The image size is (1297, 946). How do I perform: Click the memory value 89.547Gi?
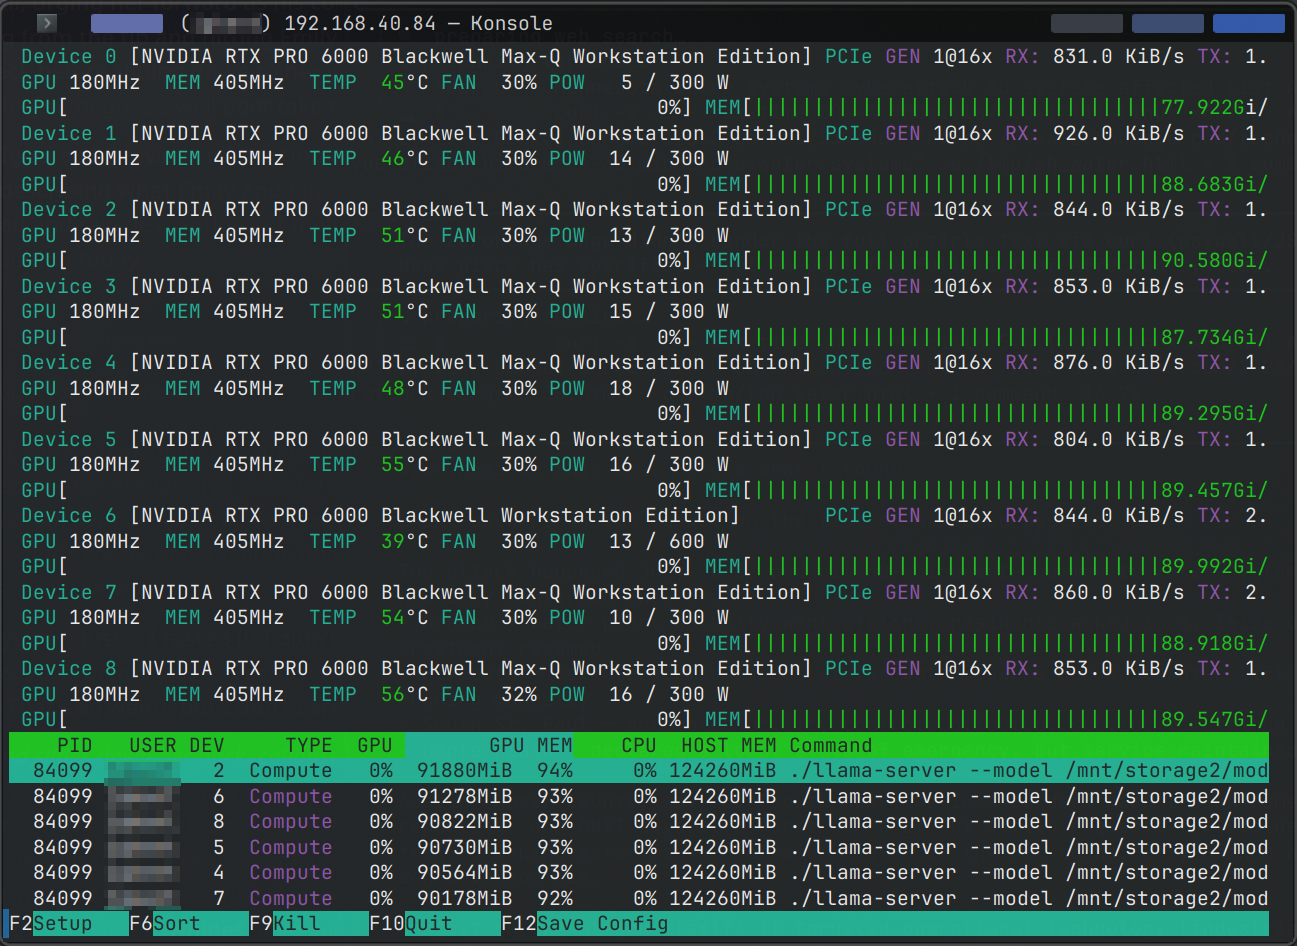click(x=1209, y=720)
